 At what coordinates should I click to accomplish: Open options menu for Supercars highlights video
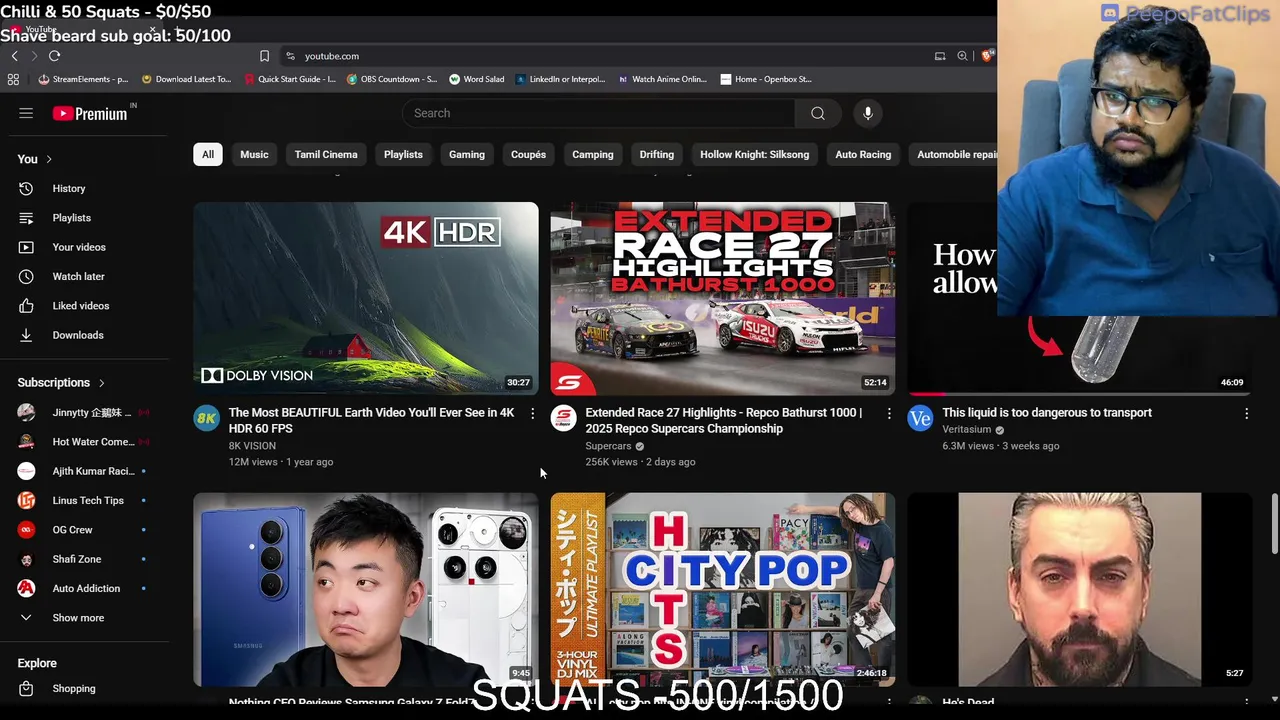pyautogui.click(x=889, y=413)
